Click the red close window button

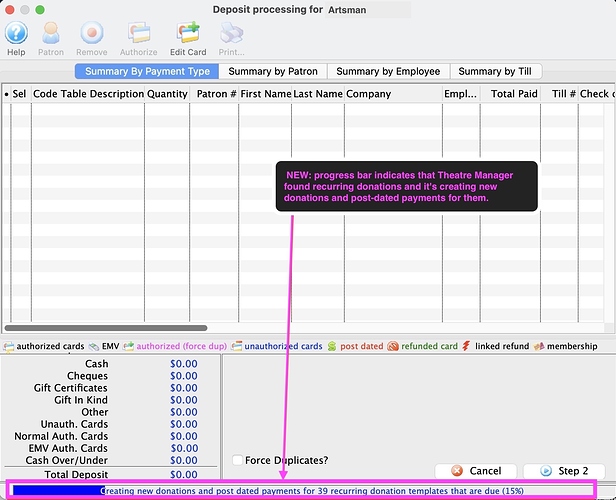tap(10, 9)
